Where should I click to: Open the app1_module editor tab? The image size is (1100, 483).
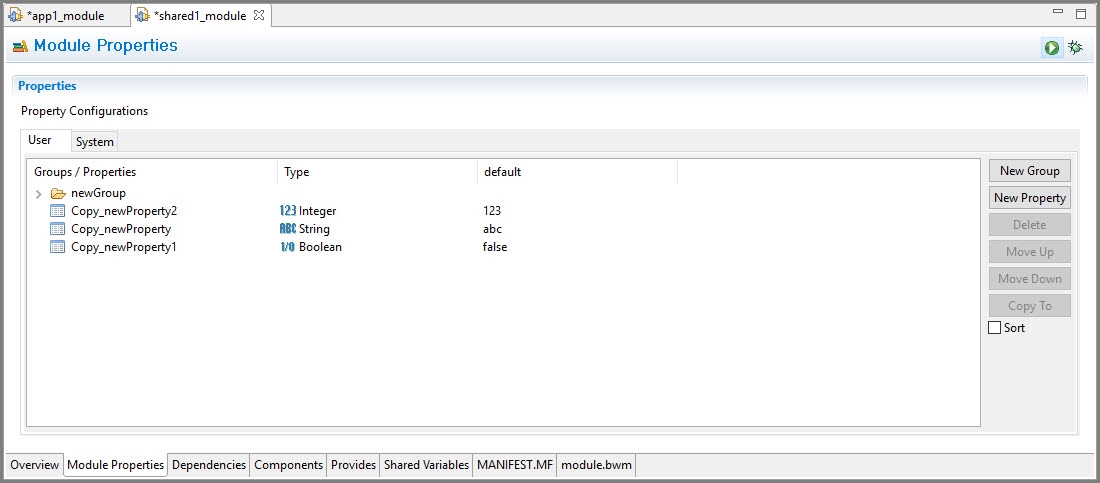coord(58,15)
